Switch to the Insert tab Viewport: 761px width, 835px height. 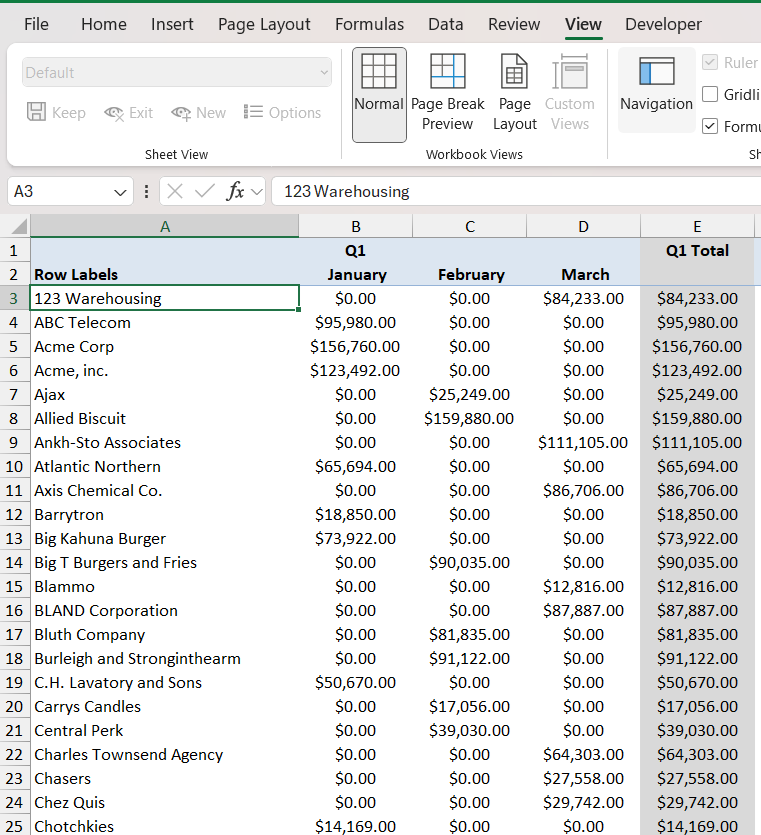point(172,24)
